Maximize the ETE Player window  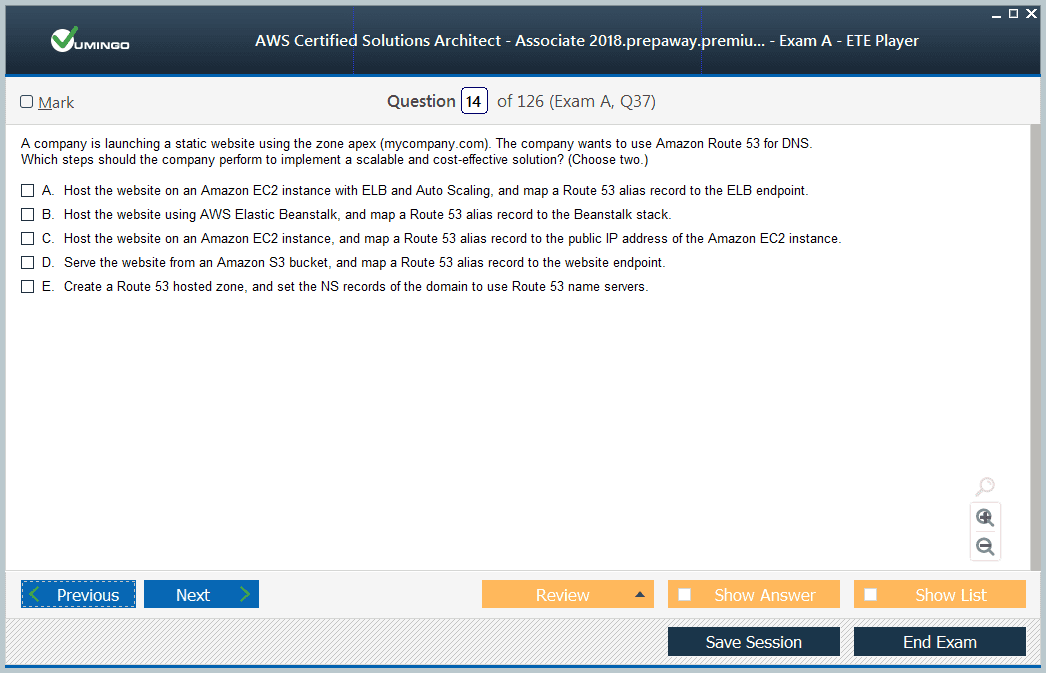tap(1013, 14)
